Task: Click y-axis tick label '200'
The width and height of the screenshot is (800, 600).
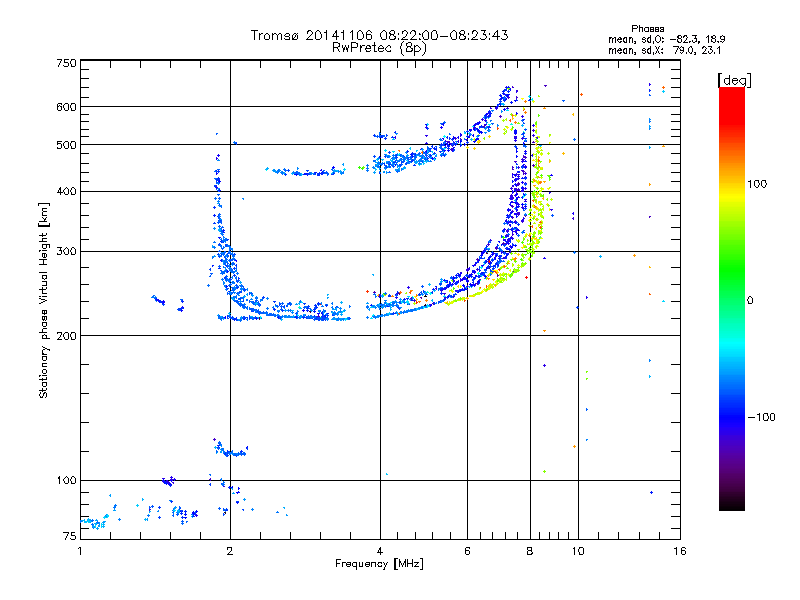Action: [66, 336]
